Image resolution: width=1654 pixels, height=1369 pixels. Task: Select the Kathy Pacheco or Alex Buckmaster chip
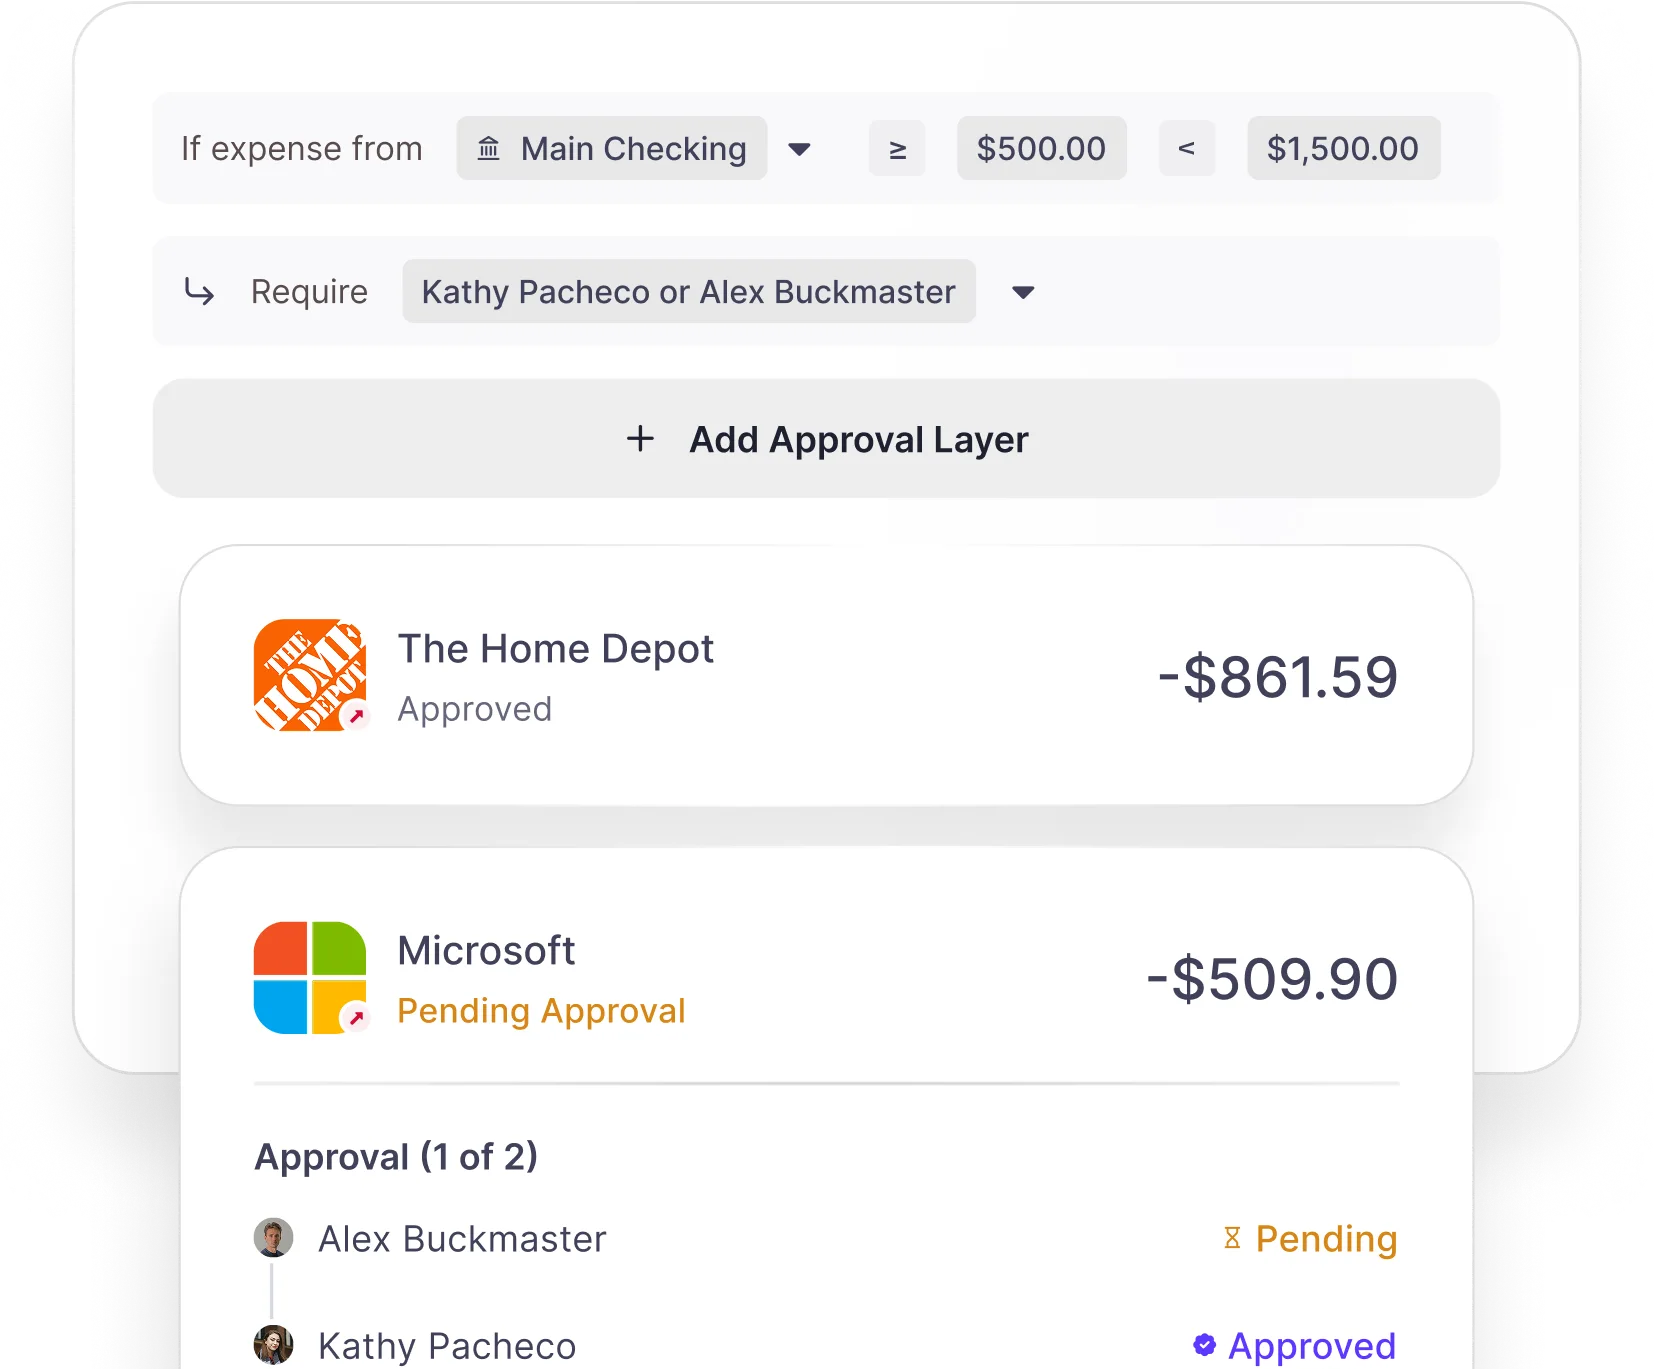pos(689,291)
